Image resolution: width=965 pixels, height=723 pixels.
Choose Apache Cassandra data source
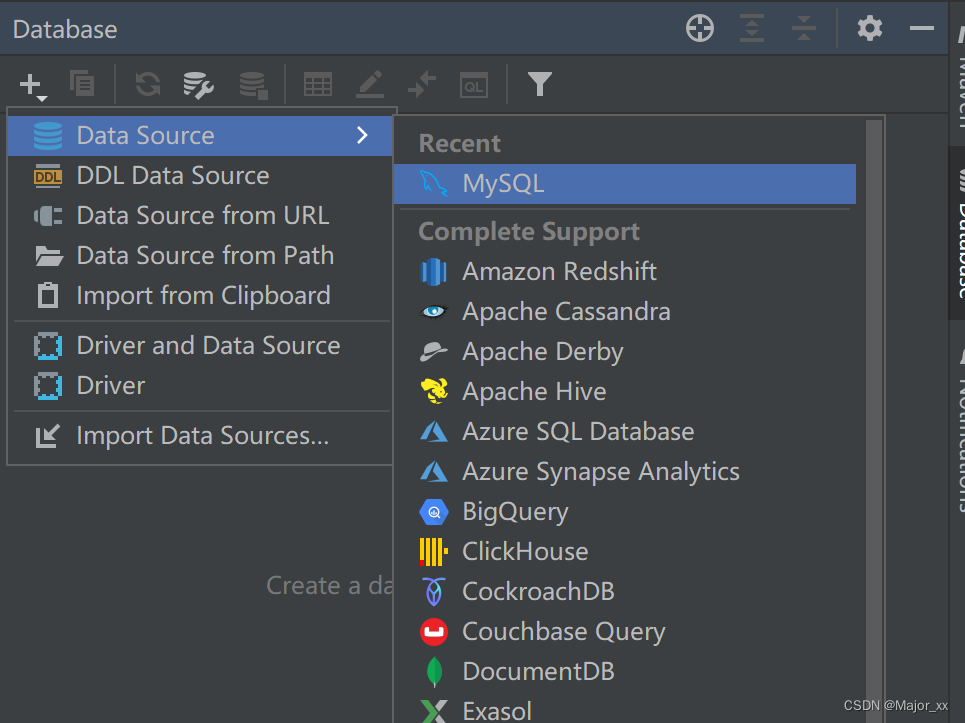[625, 311]
